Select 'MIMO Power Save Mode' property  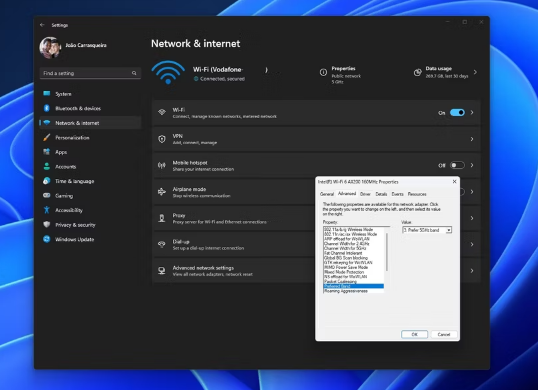[346, 267]
